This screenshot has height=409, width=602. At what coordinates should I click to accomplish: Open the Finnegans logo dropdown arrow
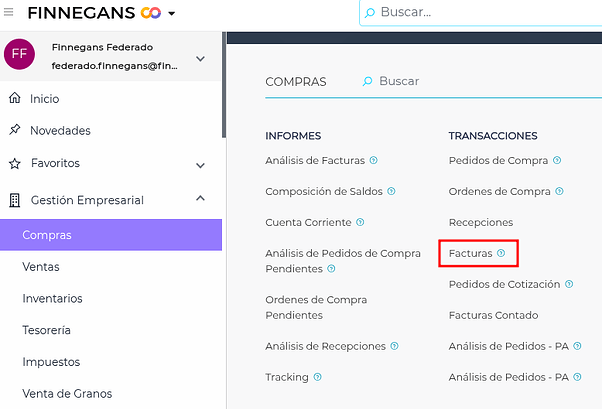point(172,14)
